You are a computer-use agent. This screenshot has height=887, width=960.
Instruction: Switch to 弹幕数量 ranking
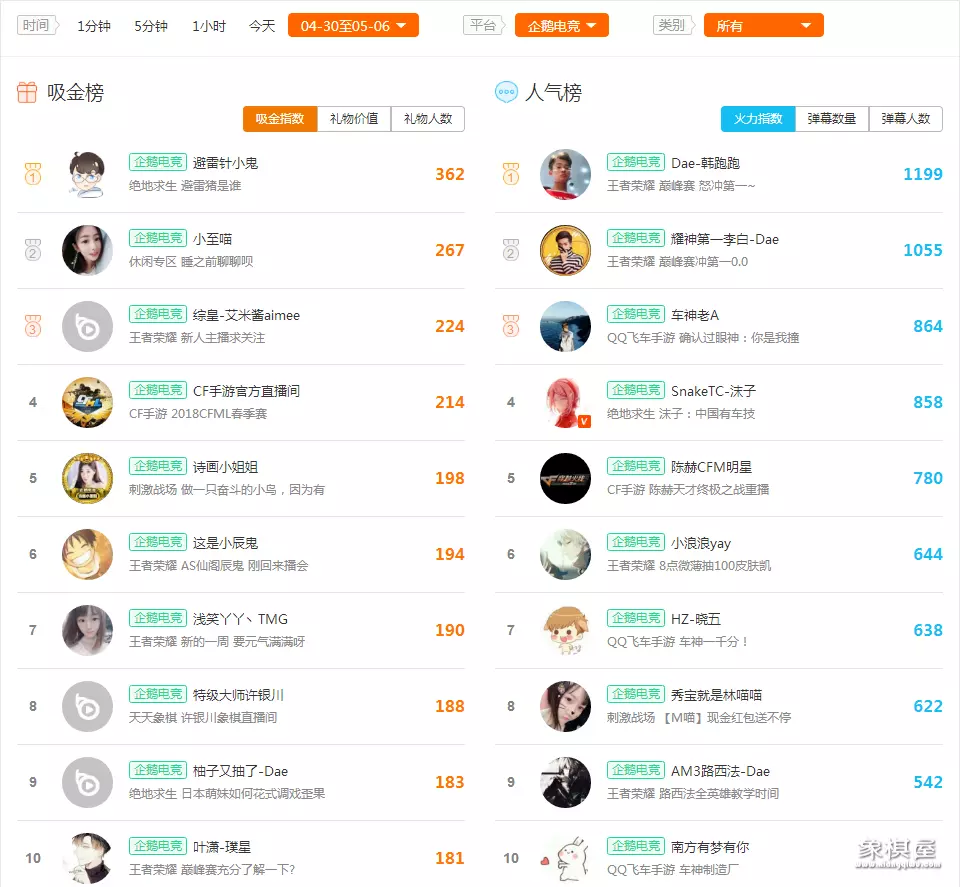831,119
